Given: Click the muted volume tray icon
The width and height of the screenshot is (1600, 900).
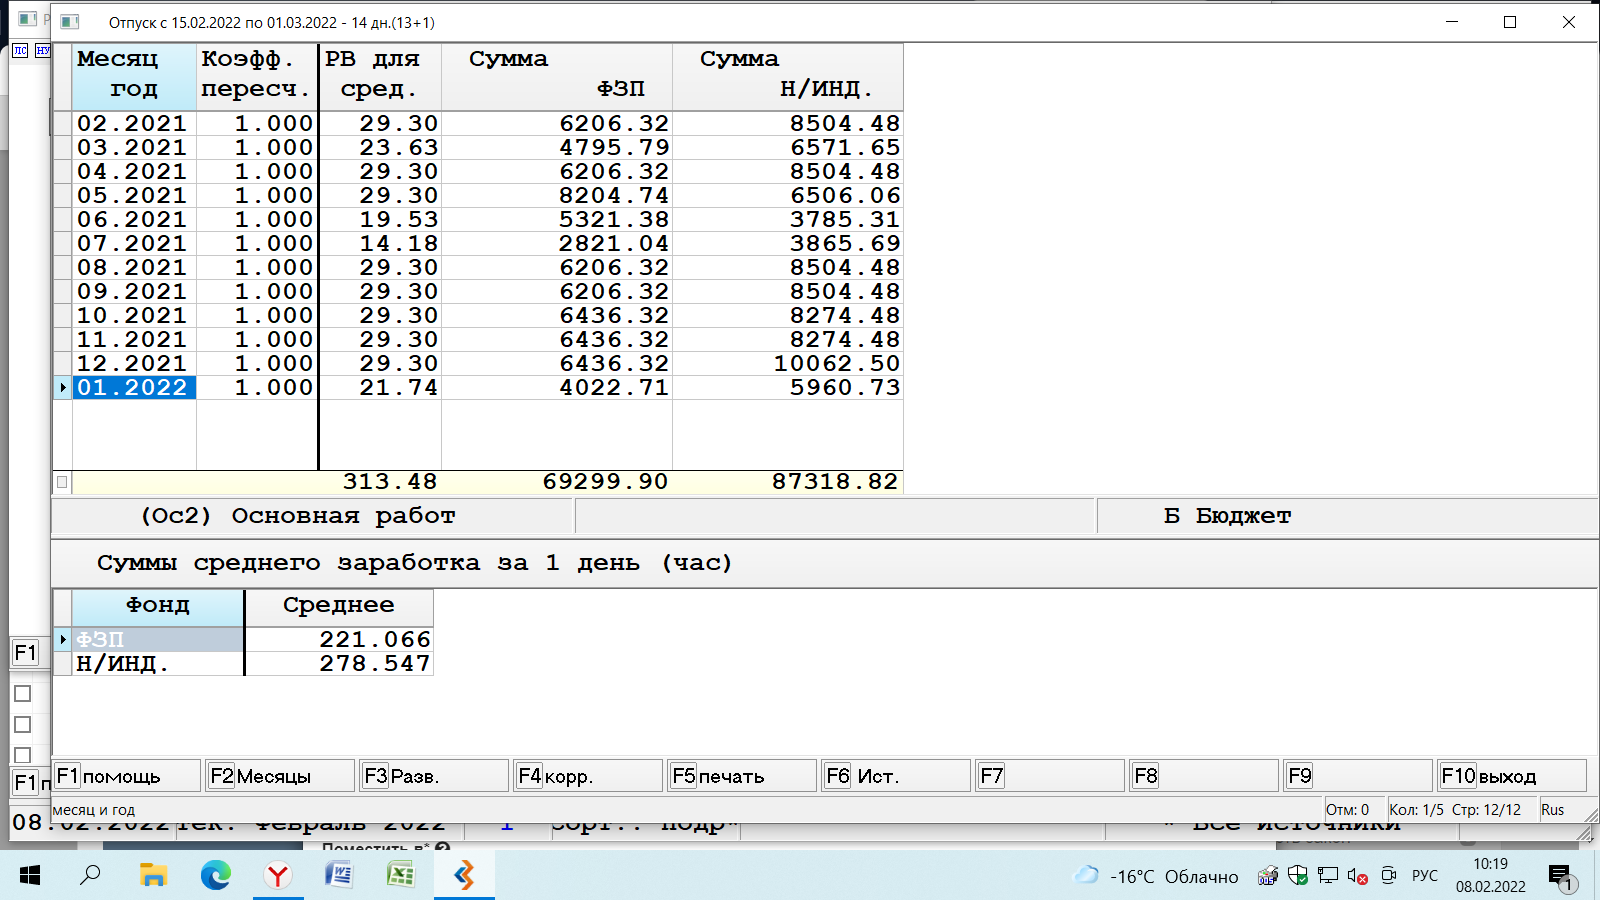Looking at the screenshot, I should point(1357,876).
